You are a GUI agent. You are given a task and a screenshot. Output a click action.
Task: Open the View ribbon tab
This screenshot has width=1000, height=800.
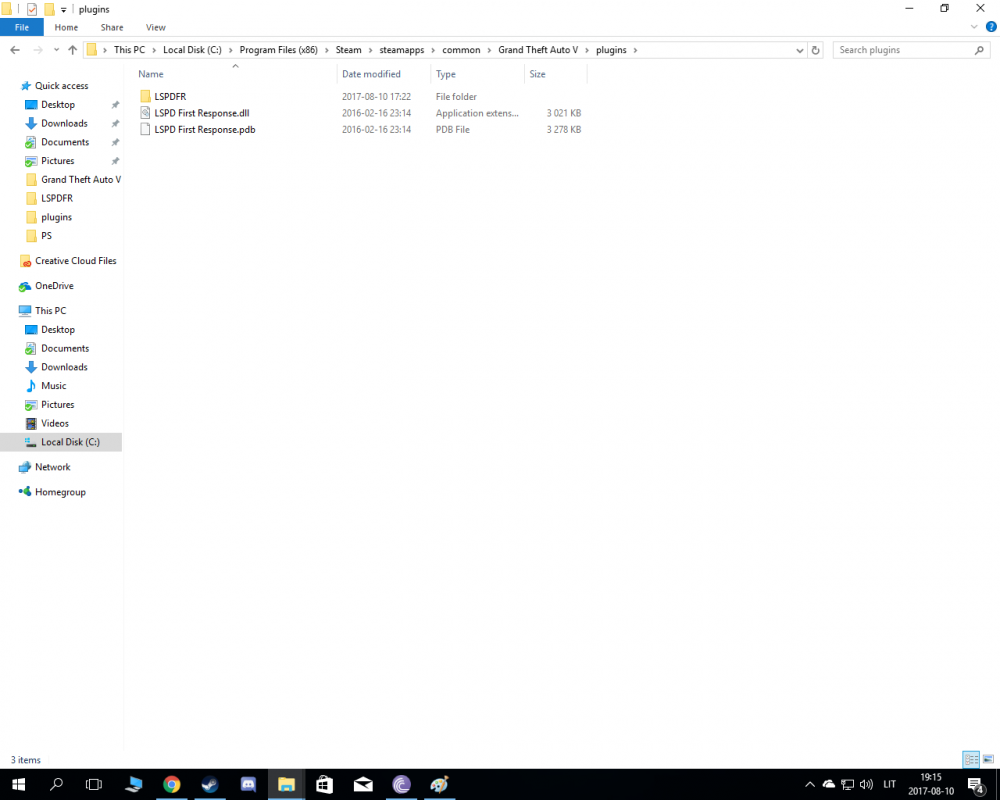click(156, 27)
